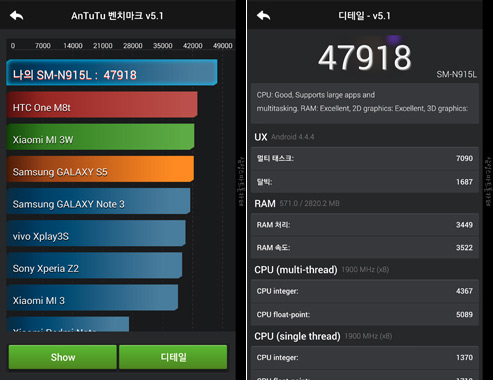The height and width of the screenshot is (380, 493).
Task: Tap multi-thread CPU float-point 5089 row
Action: [365, 314]
